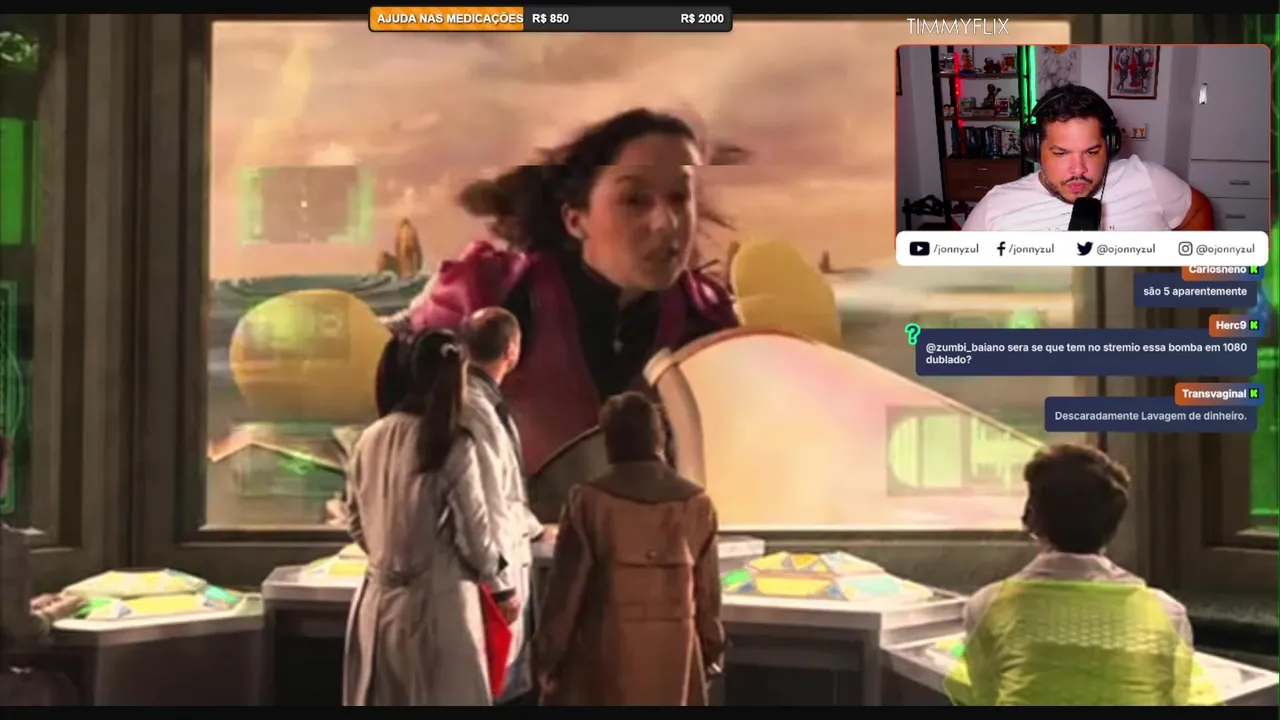Image resolution: width=1280 pixels, height=720 pixels.
Task: Click the R$ 2000 goal amount
Action: pyautogui.click(x=702, y=18)
